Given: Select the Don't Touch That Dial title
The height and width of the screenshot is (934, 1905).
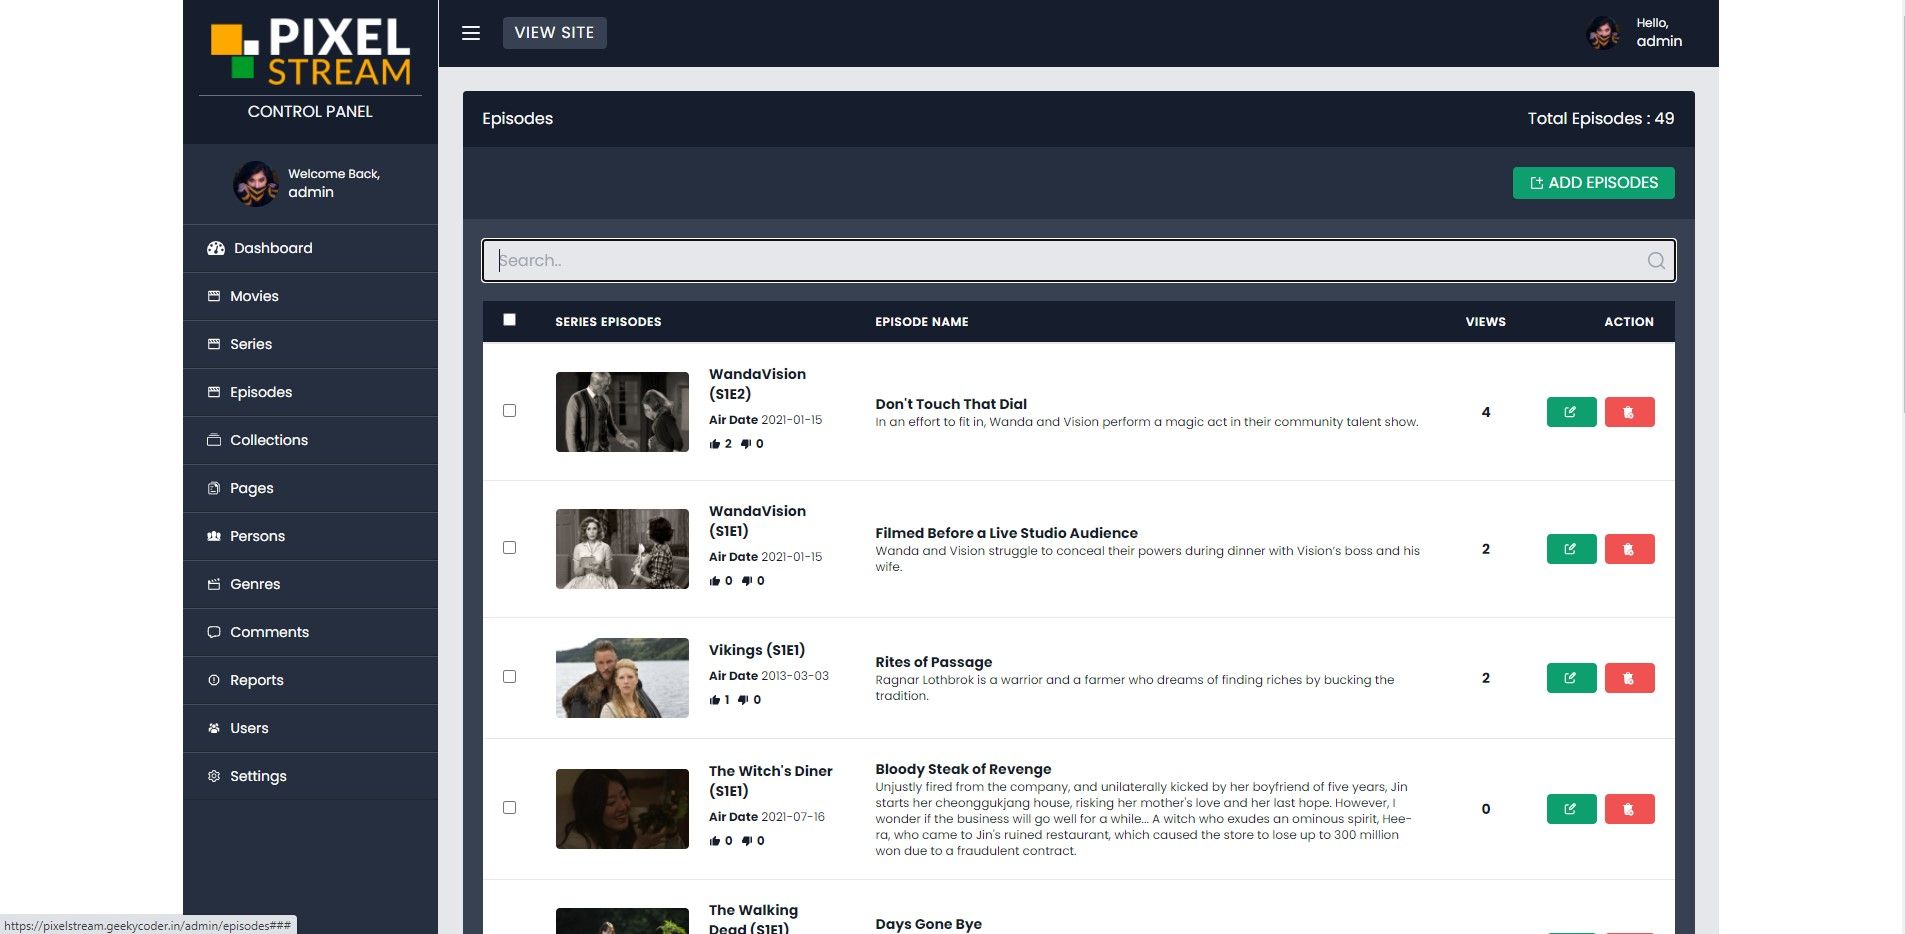Looking at the screenshot, I should 951,404.
